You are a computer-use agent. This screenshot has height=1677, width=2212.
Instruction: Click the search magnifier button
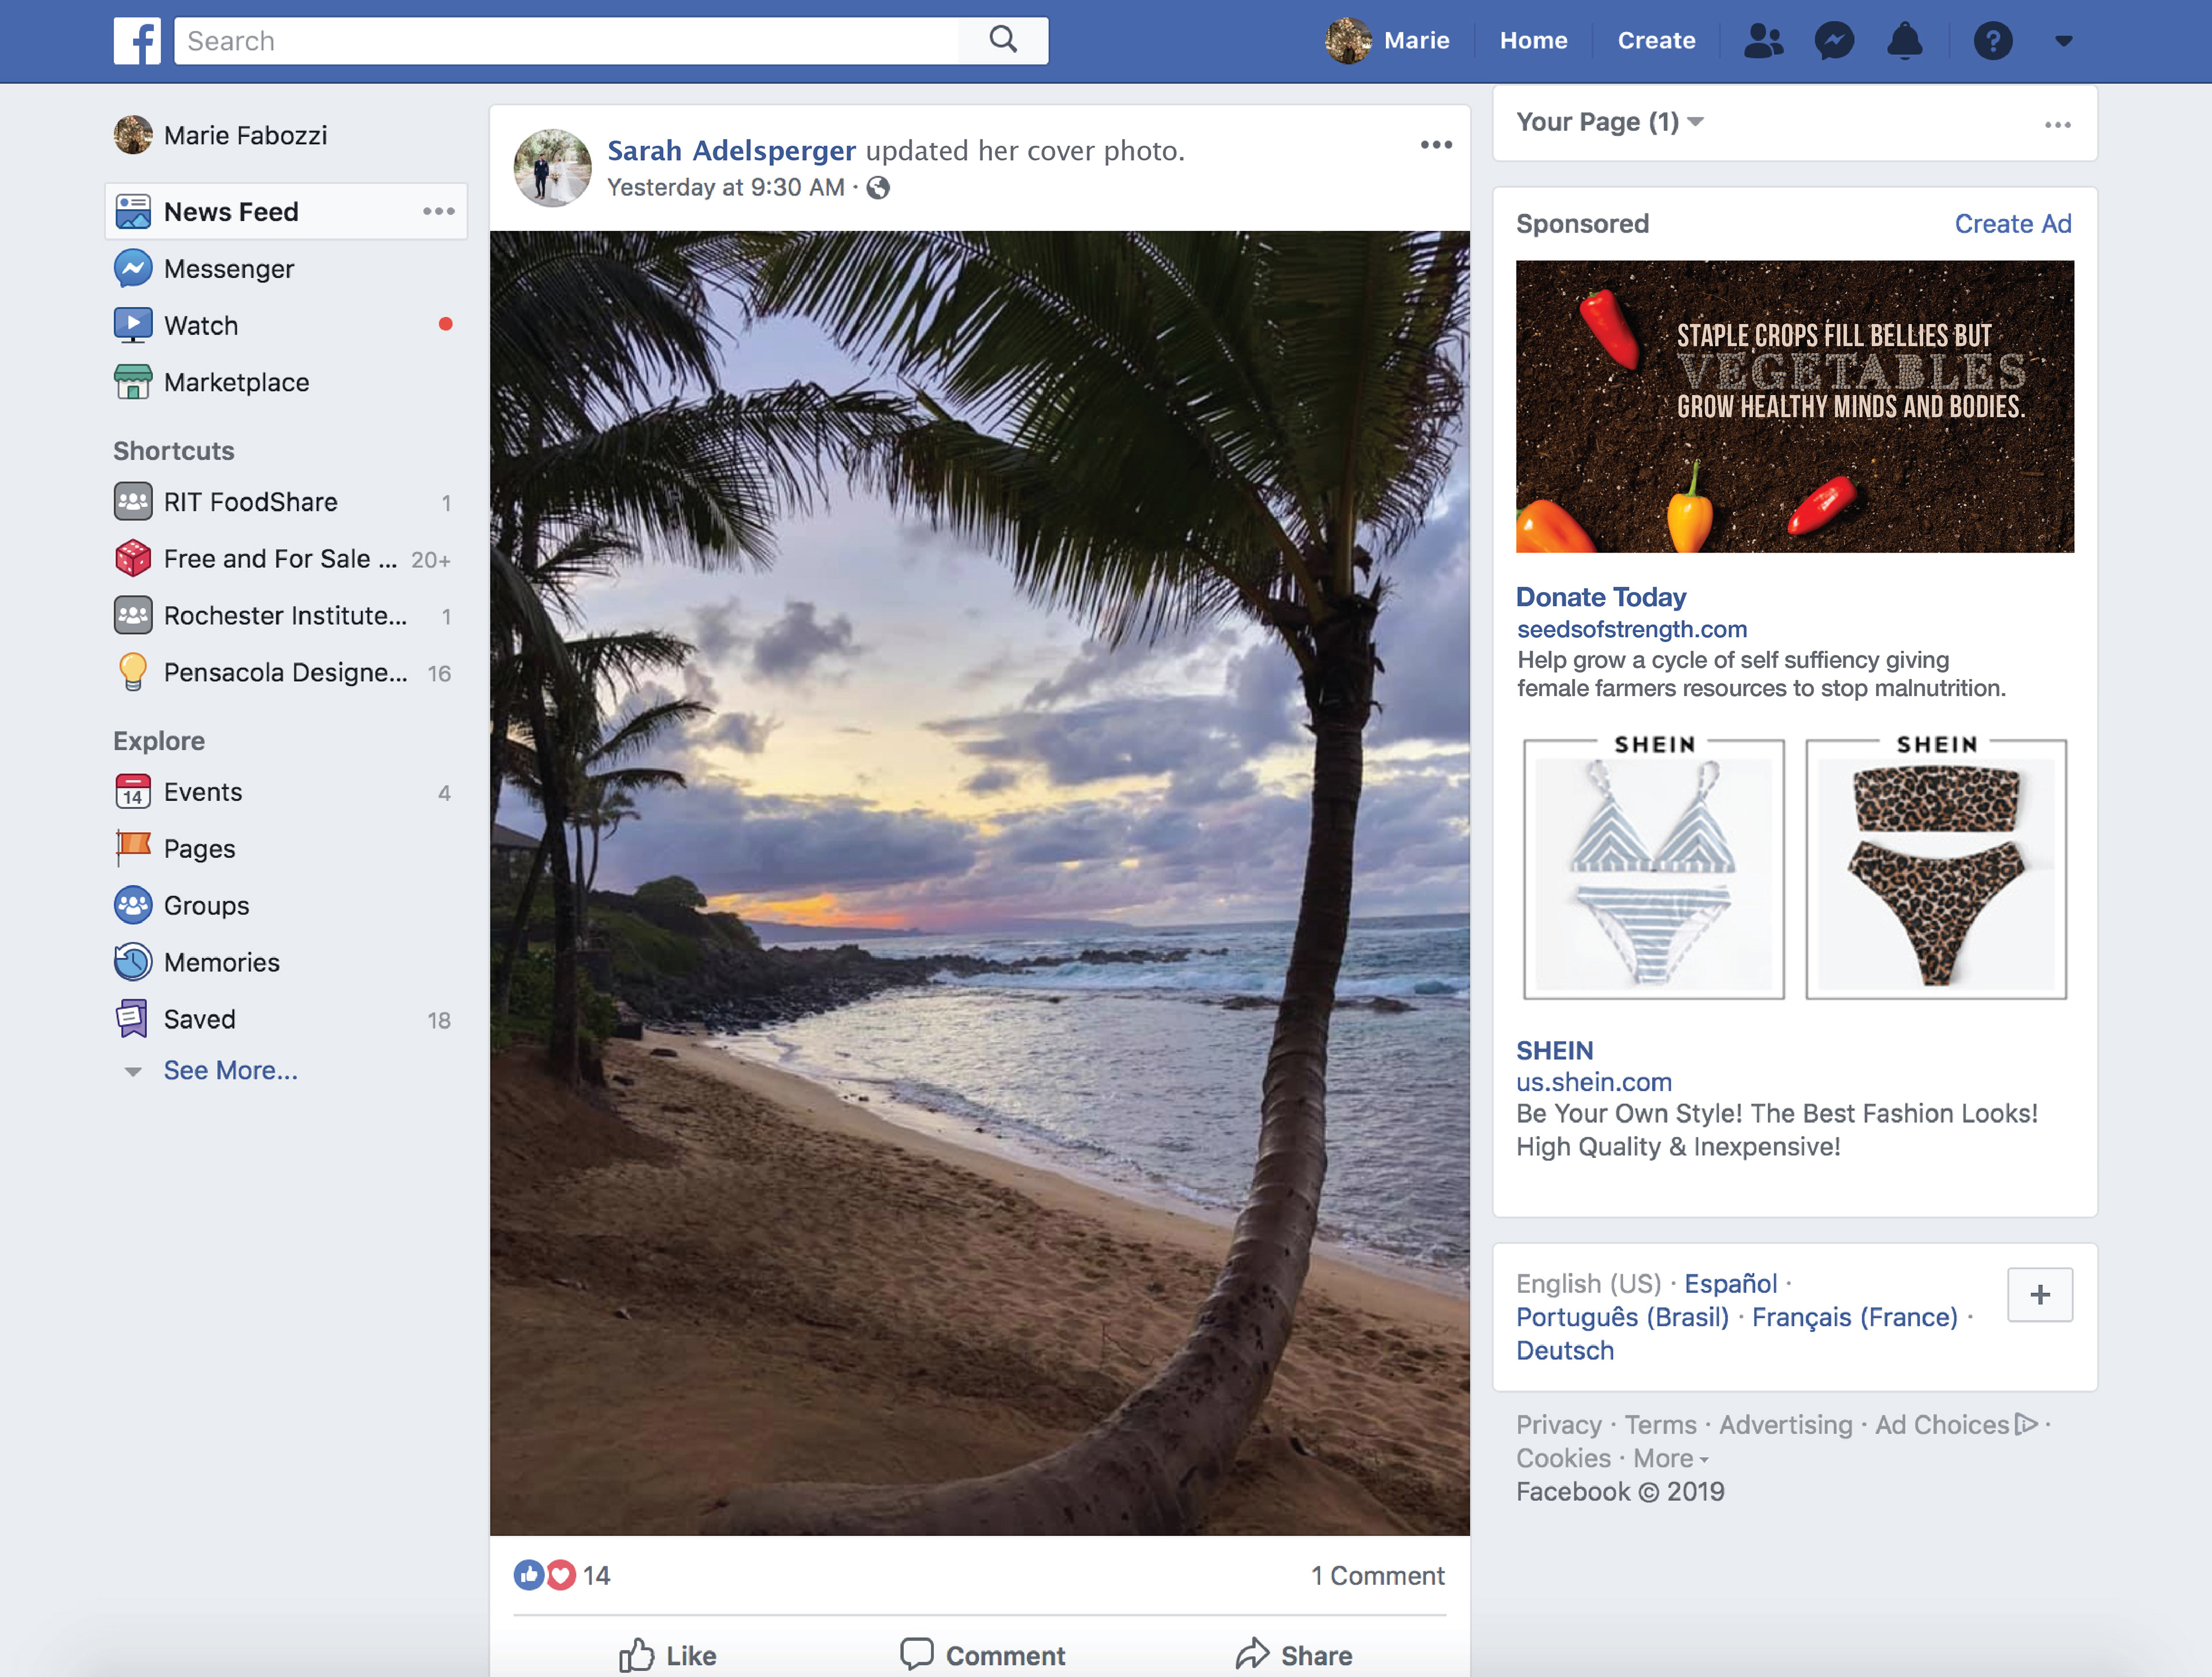[1003, 41]
